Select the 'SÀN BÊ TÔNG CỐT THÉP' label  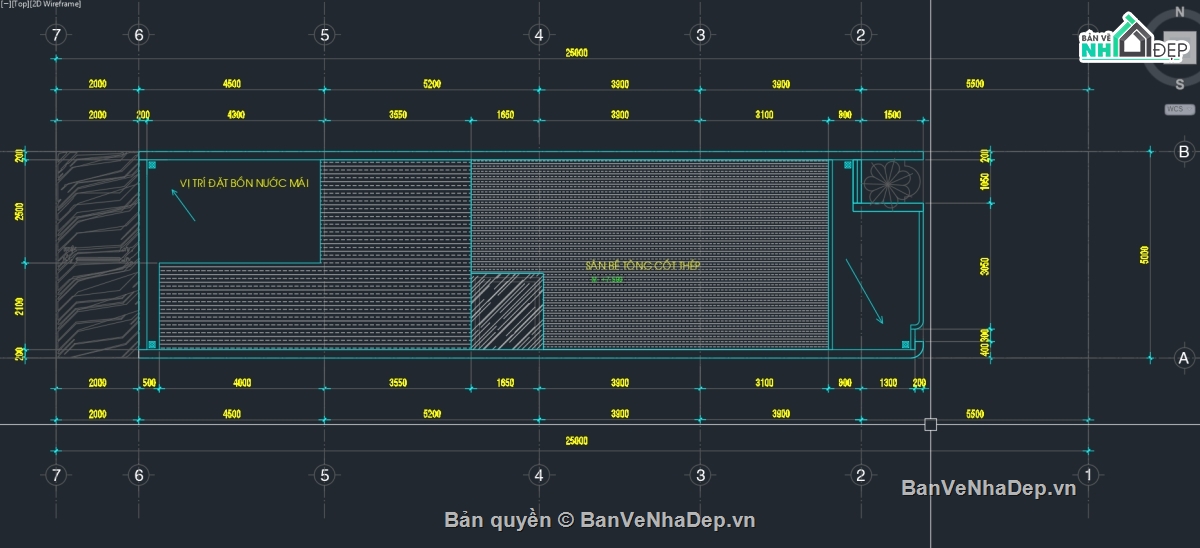(643, 265)
